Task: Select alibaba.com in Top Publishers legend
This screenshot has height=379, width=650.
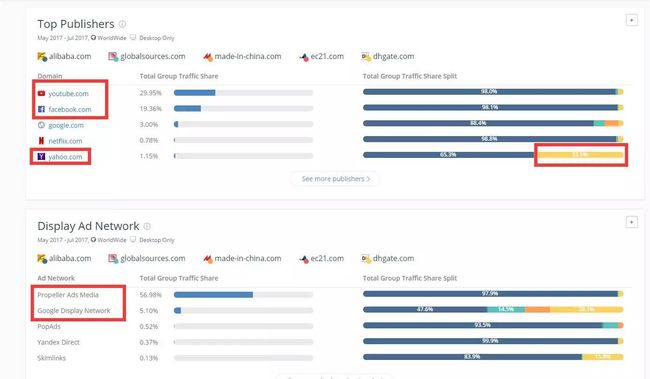Action: [64, 56]
